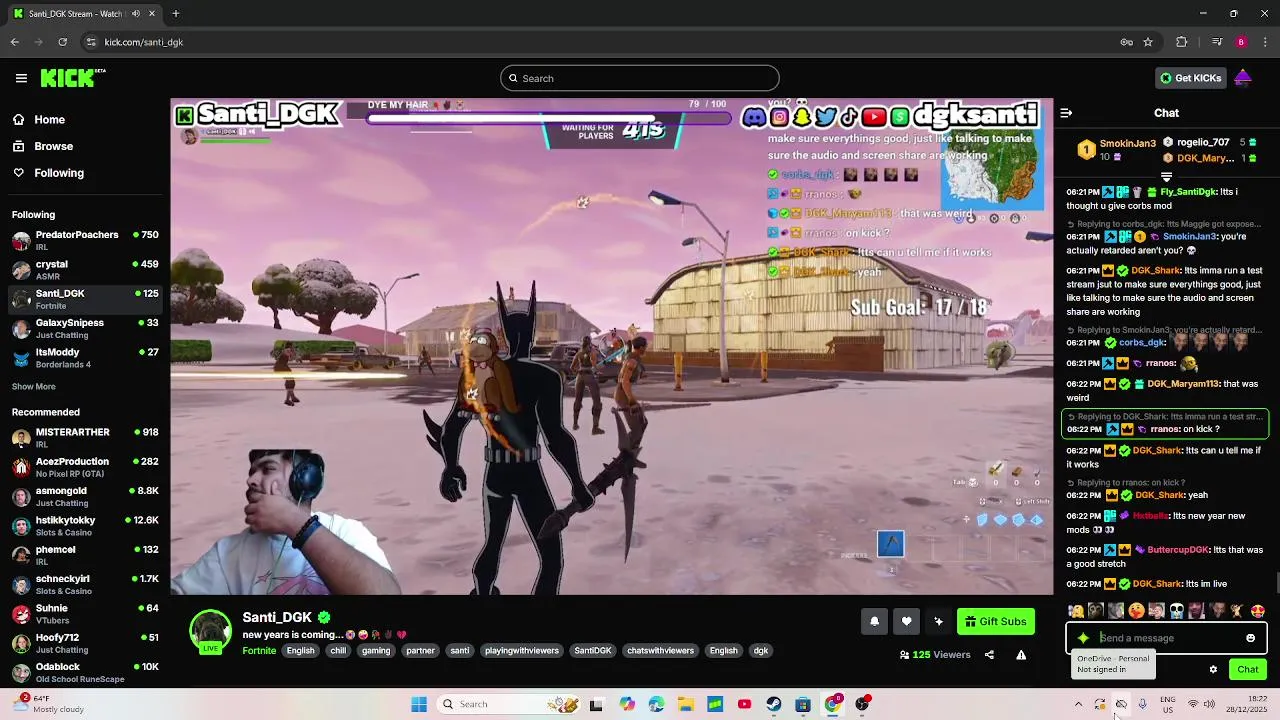
Task: Collapse the chat panel arrow icon
Action: point(1066,113)
